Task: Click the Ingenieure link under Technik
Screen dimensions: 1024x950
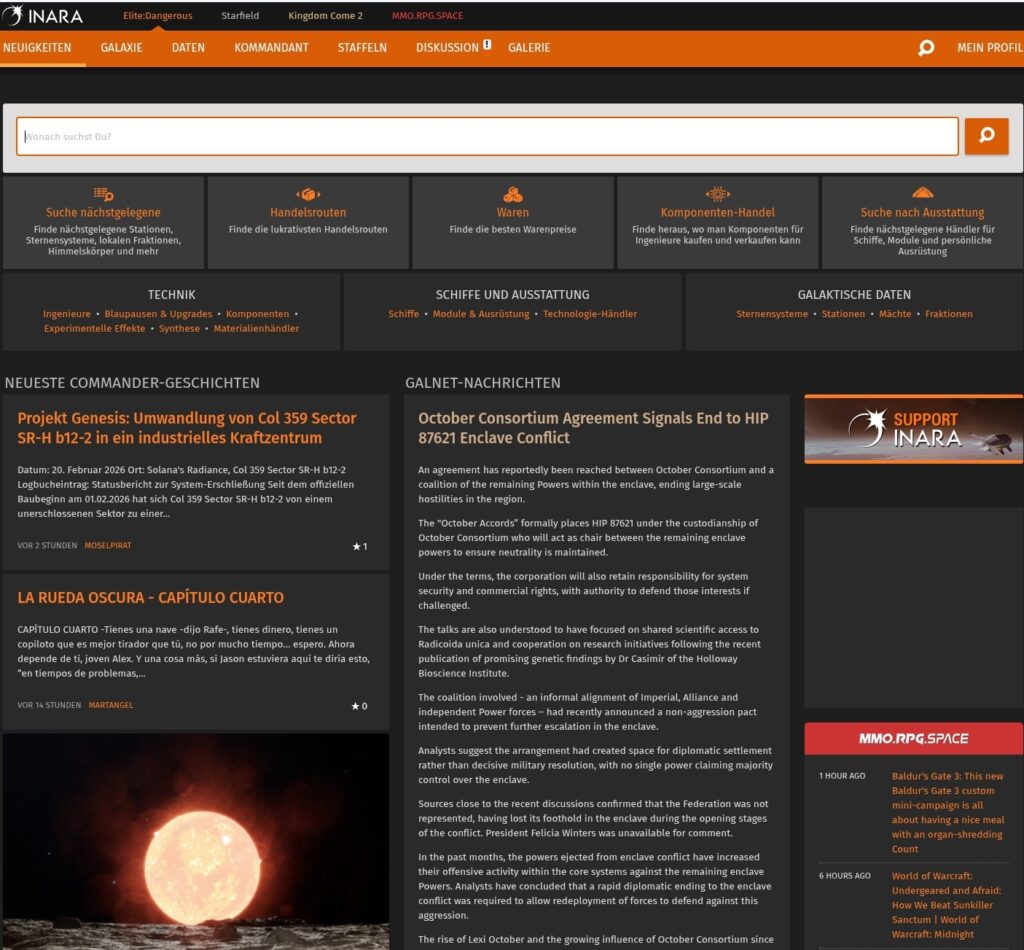Action: 66,314
